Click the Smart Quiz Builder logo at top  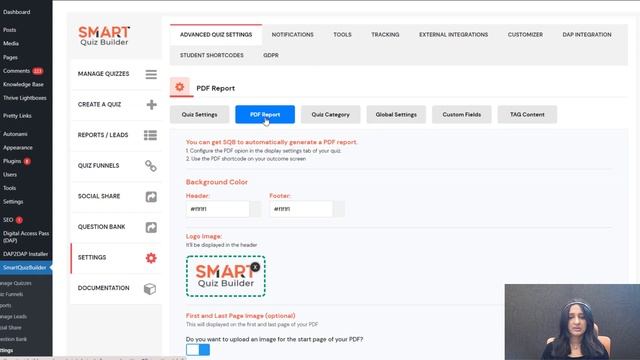[x=104, y=36]
